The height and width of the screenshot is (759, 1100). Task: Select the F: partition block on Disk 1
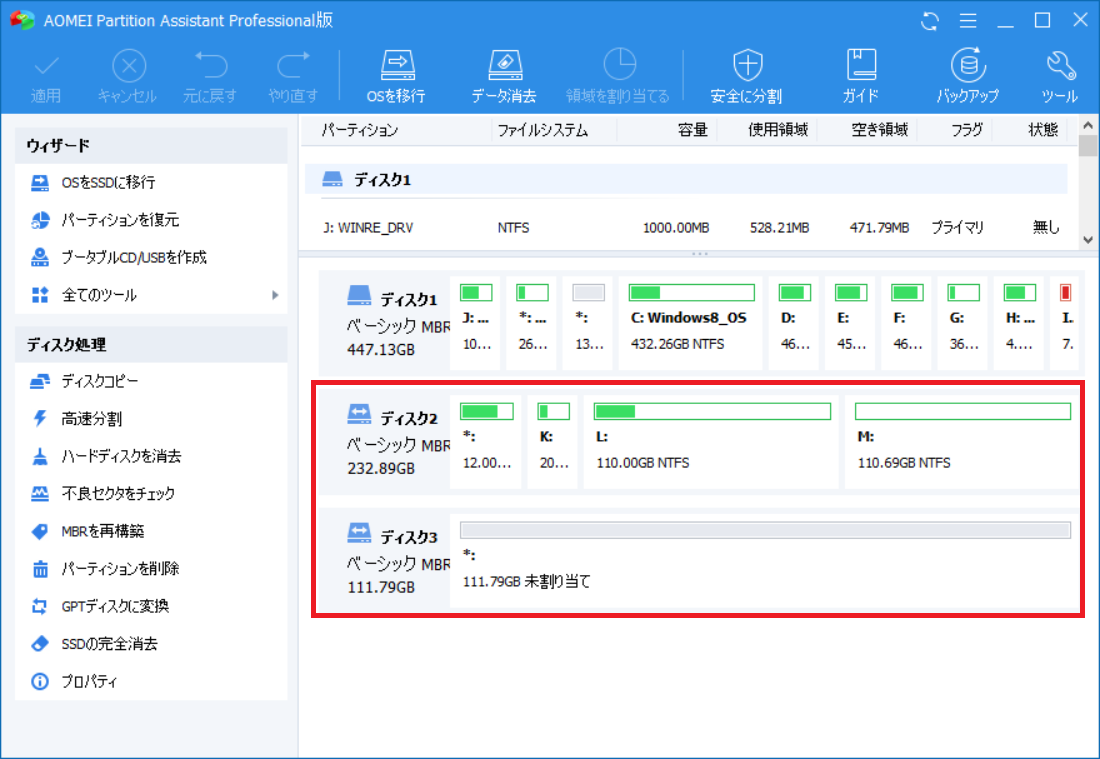906,323
